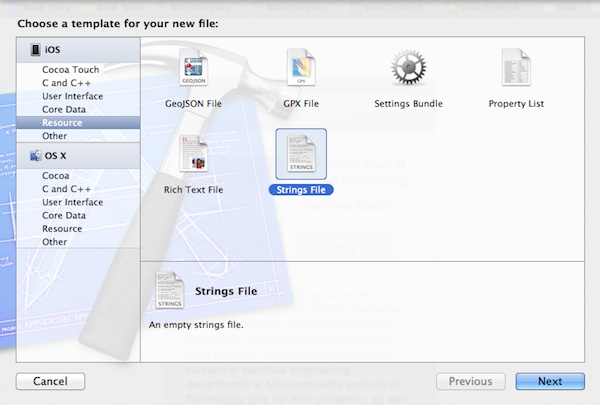This screenshot has width=600, height=405.
Task: Pick the Settings Bundle gear icon
Action: tap(408, 70)
